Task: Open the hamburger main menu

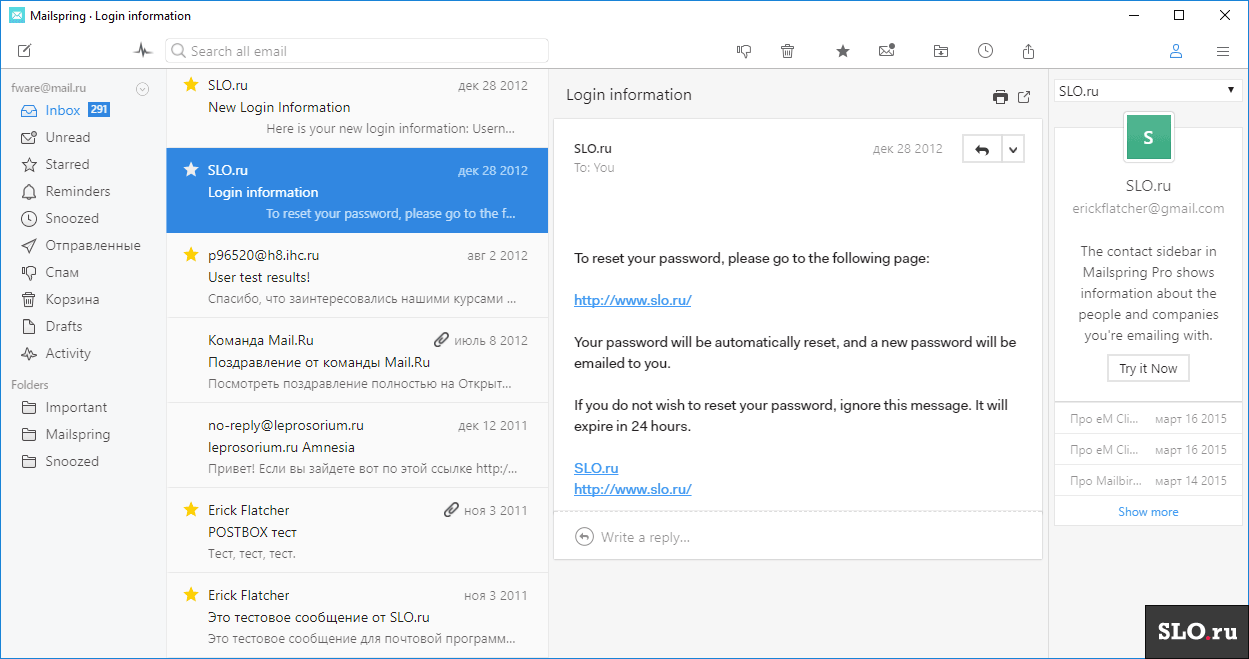Action: click(1223, 51)
